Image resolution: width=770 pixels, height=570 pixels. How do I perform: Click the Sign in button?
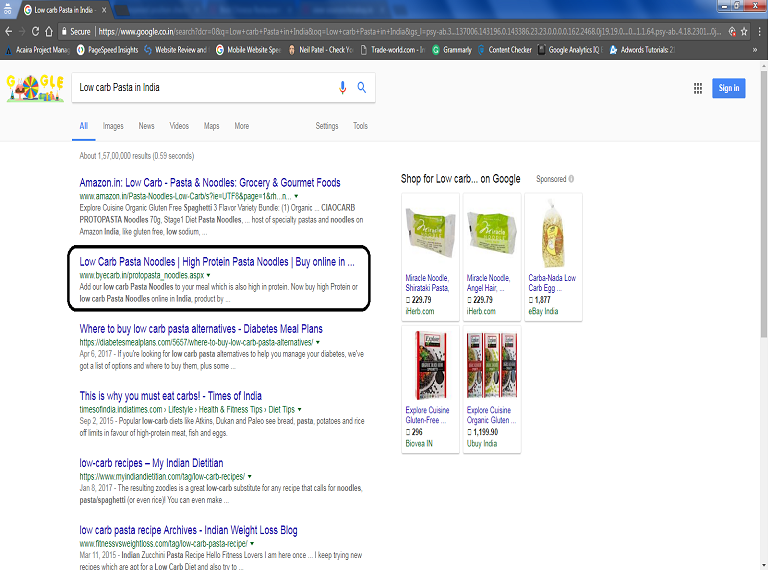click(729, 88)
